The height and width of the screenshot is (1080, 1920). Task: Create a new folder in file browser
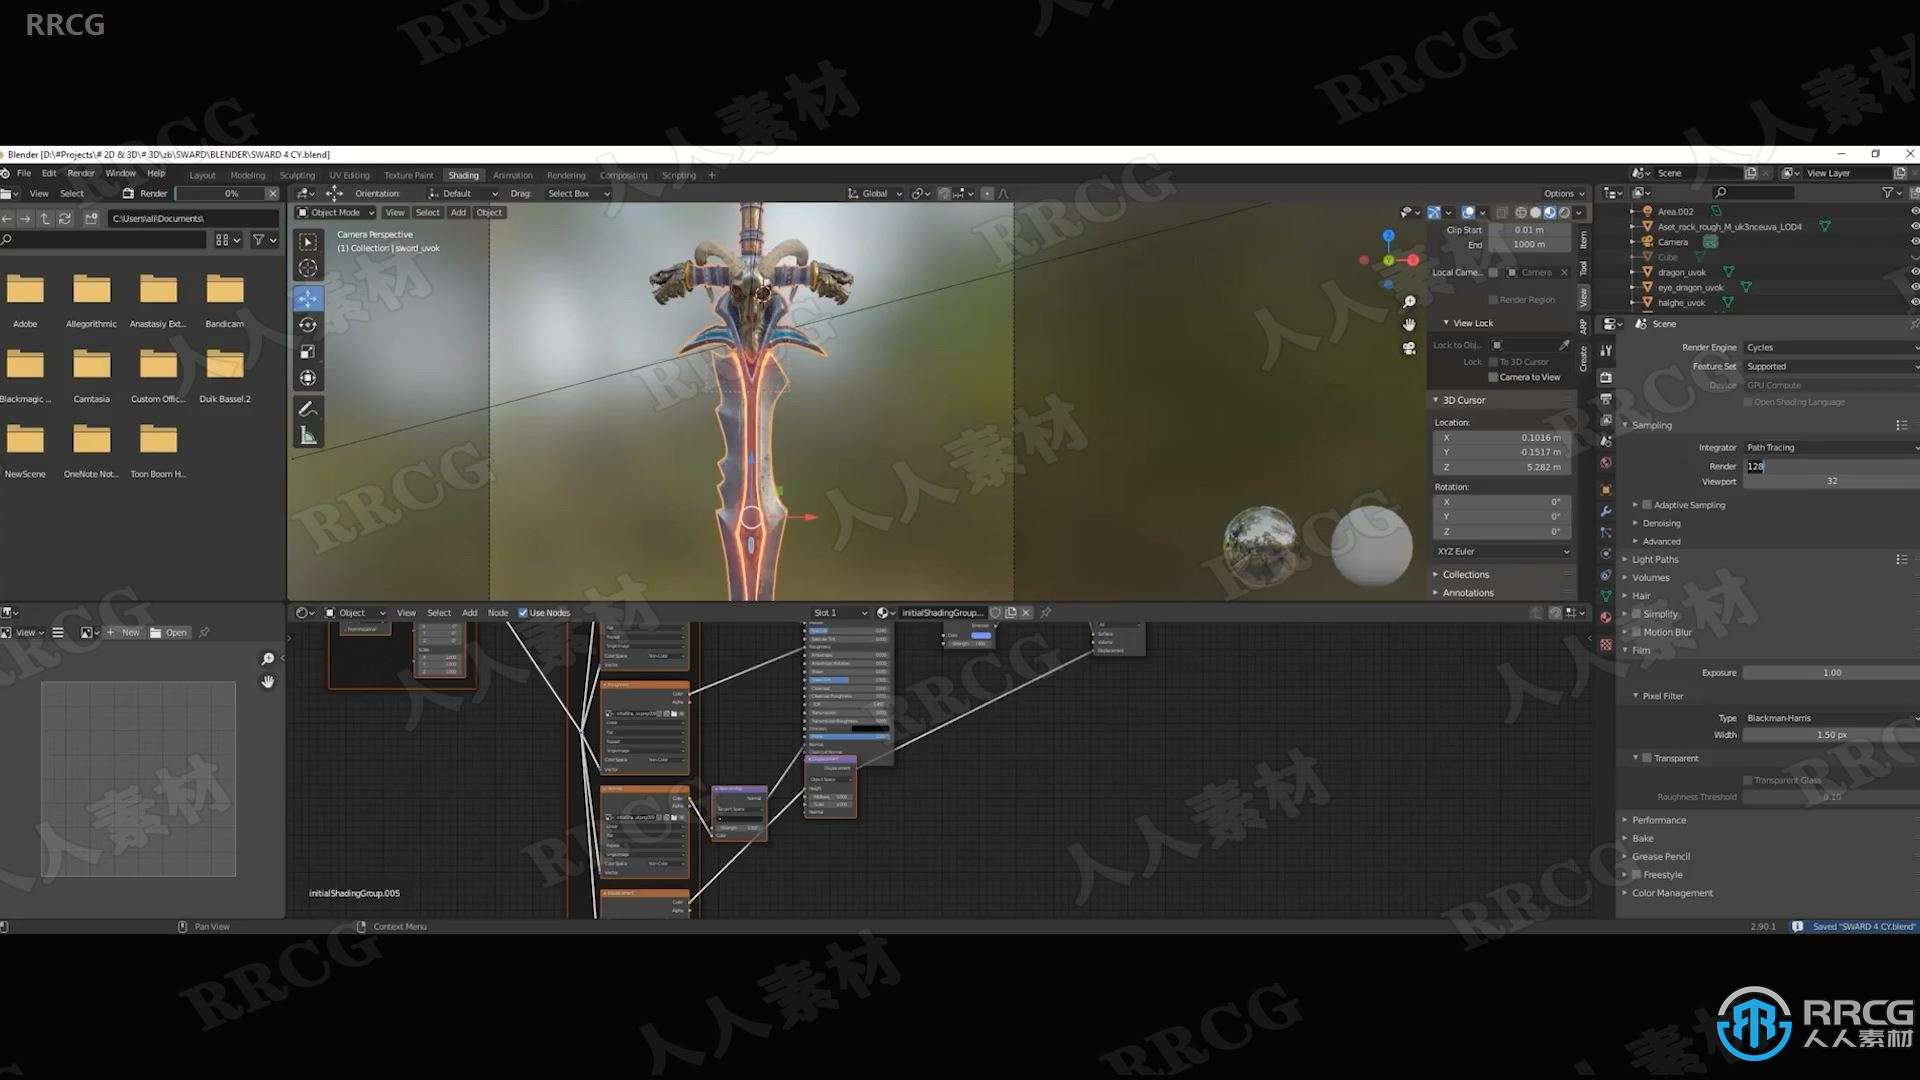pyautogui.click(x=91, y=218)
